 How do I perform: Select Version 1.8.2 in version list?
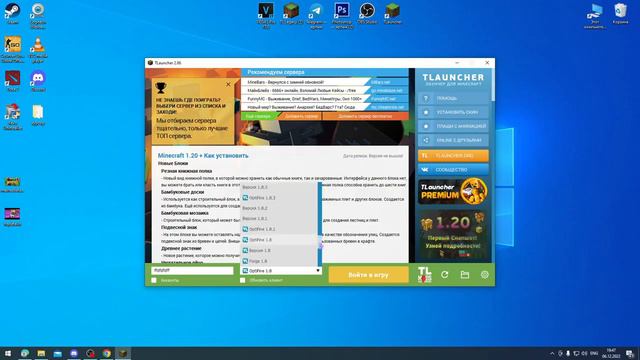(x=279, y=208)
